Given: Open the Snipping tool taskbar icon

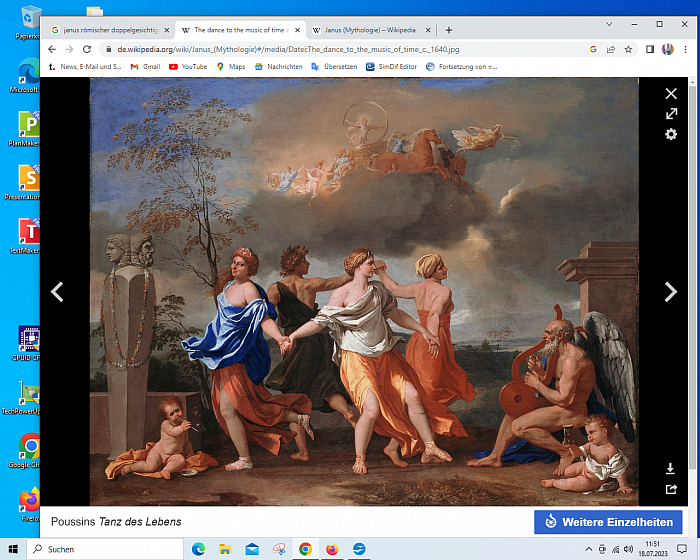Looking at the screenshot, I should click(279, 549).
